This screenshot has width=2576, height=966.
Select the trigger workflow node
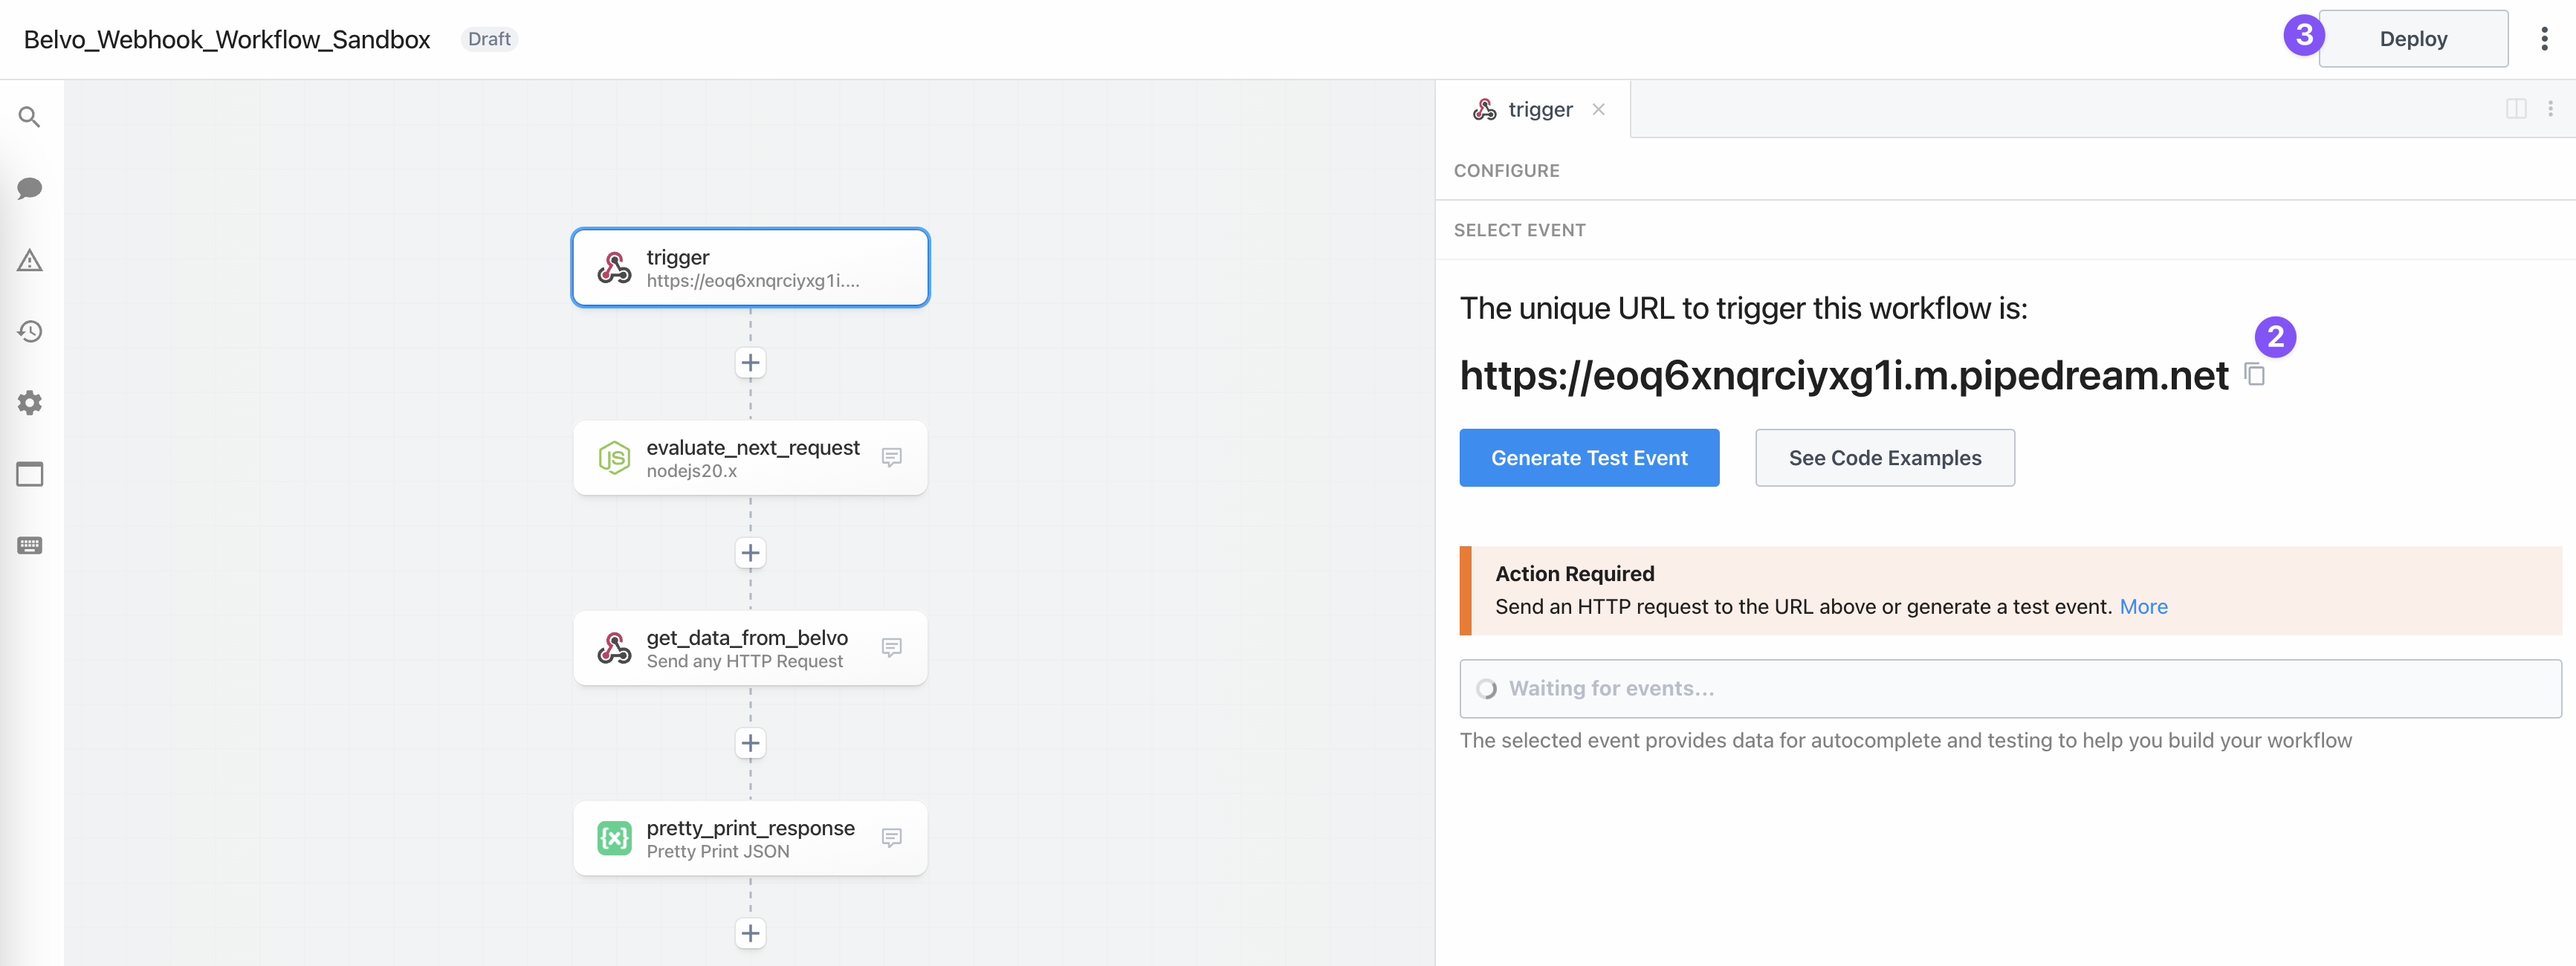pos(750,268)
